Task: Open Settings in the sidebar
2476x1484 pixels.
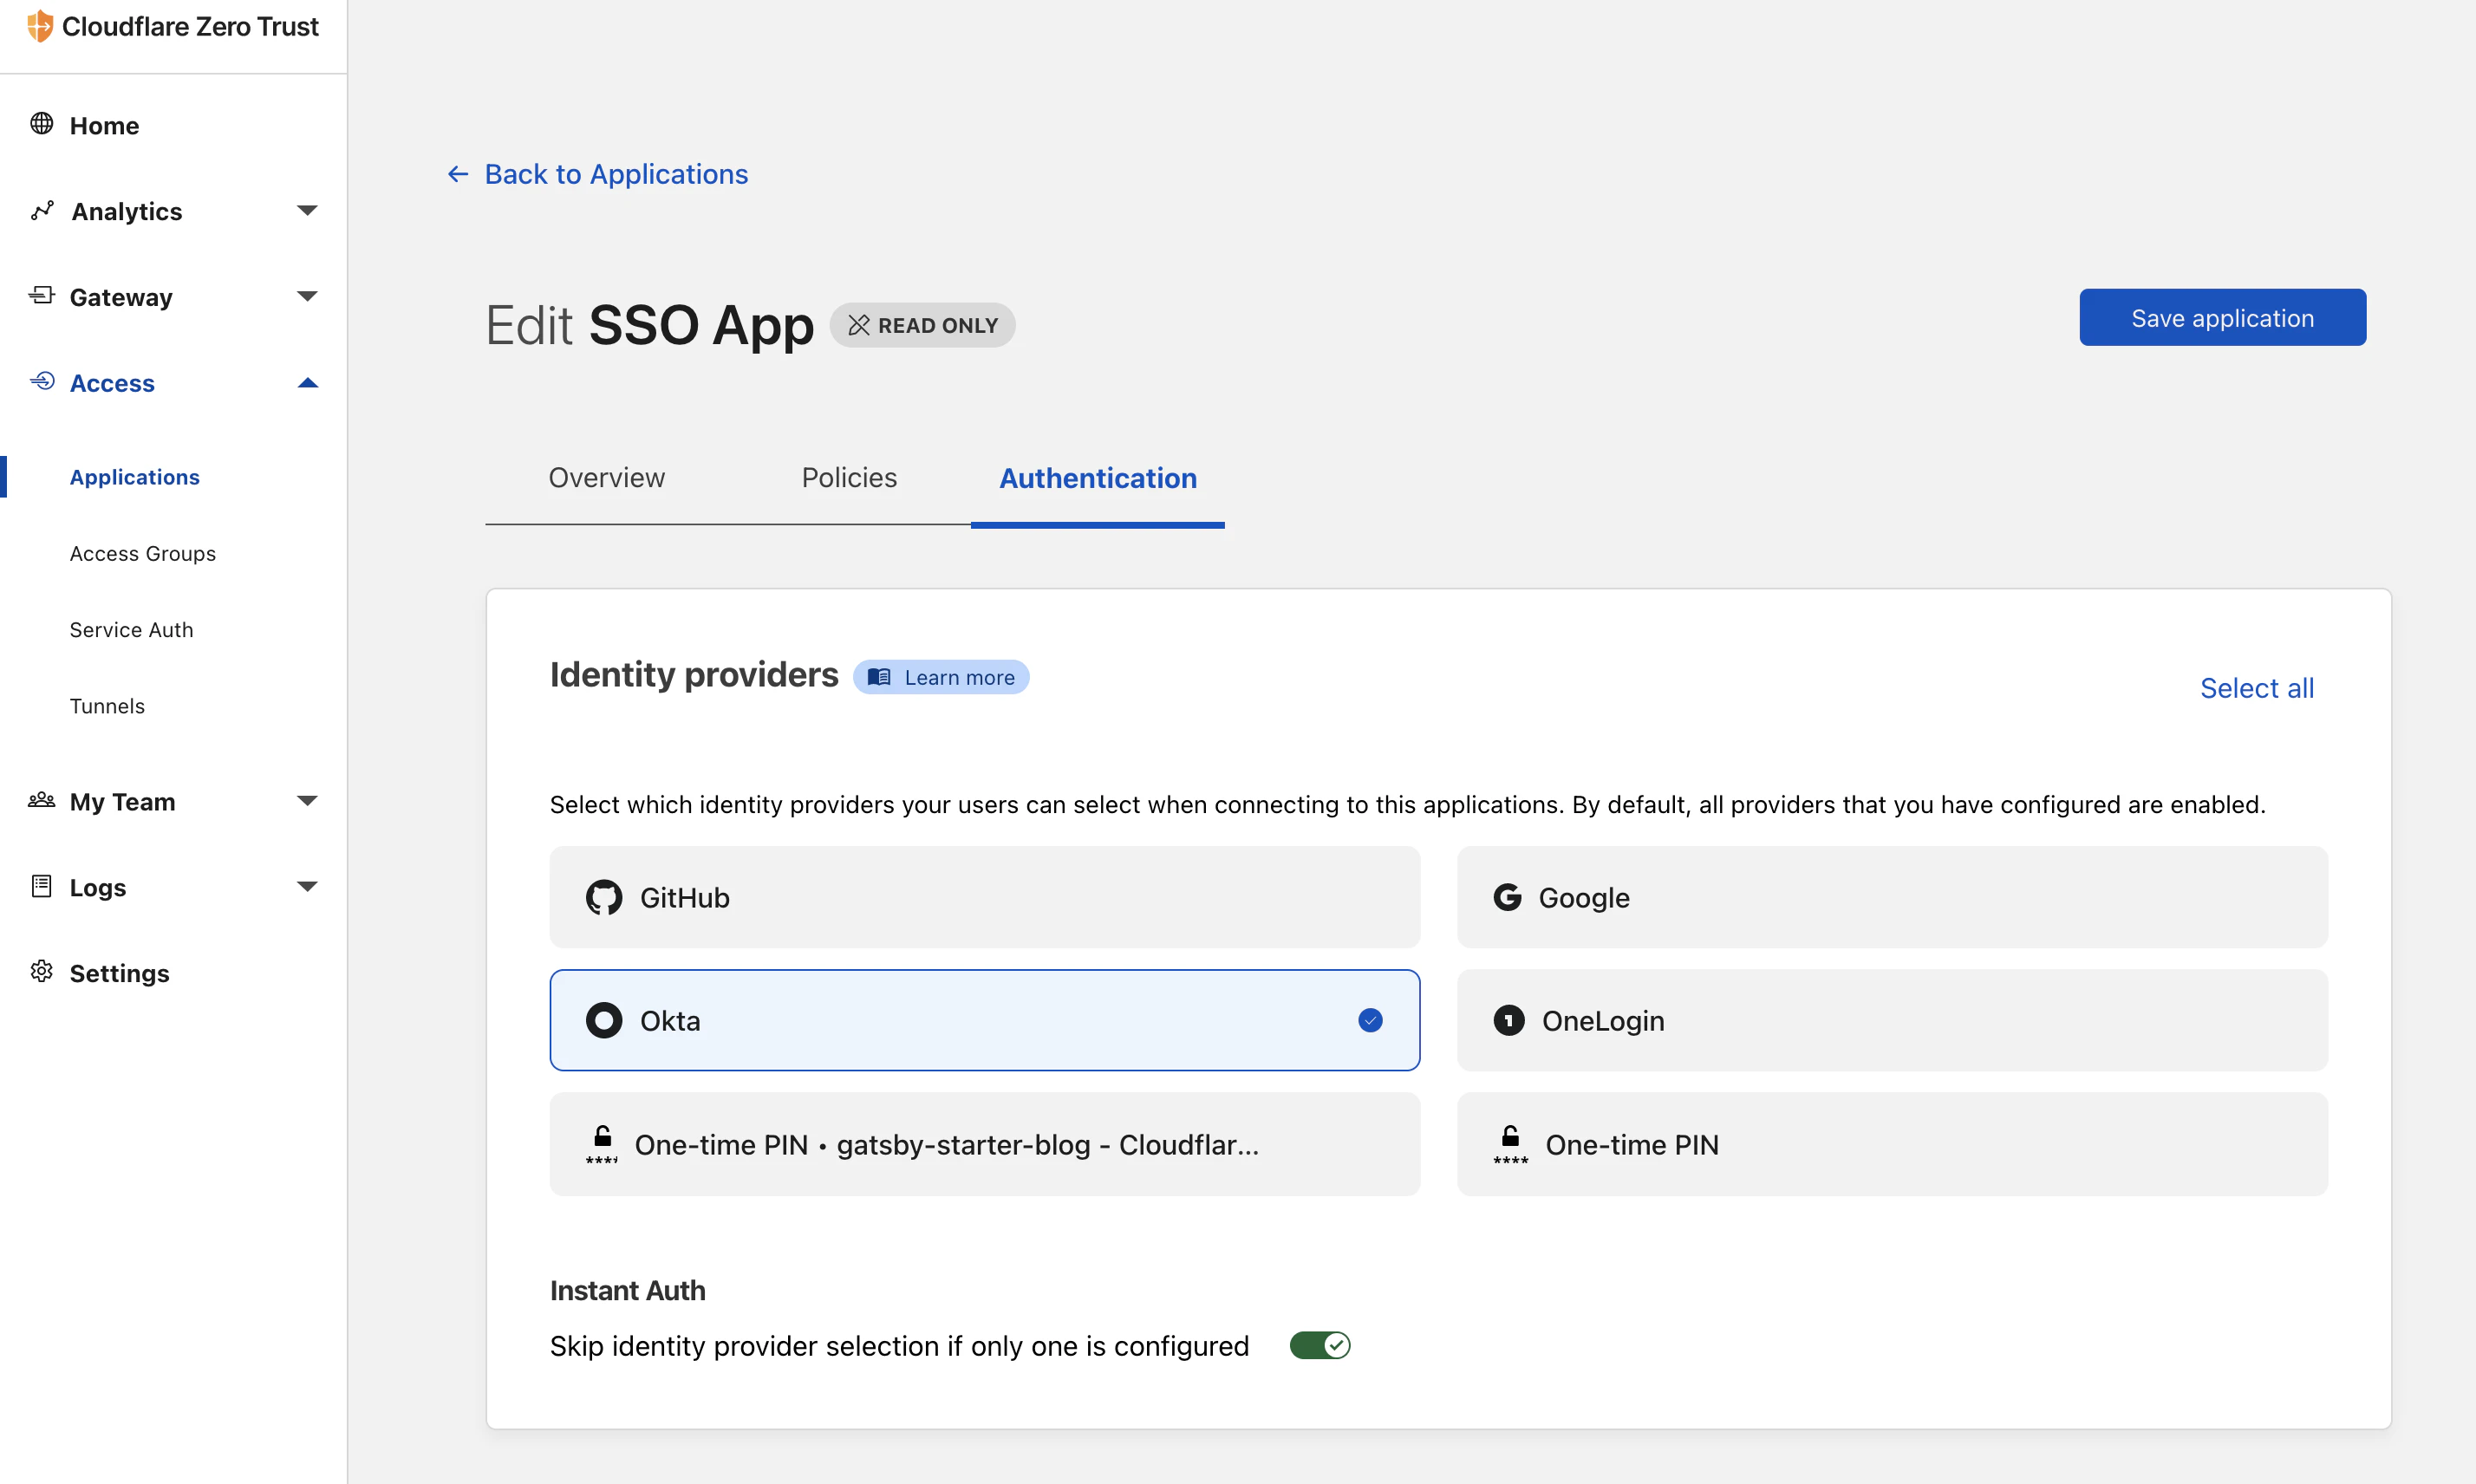Action: click(120, 973)
